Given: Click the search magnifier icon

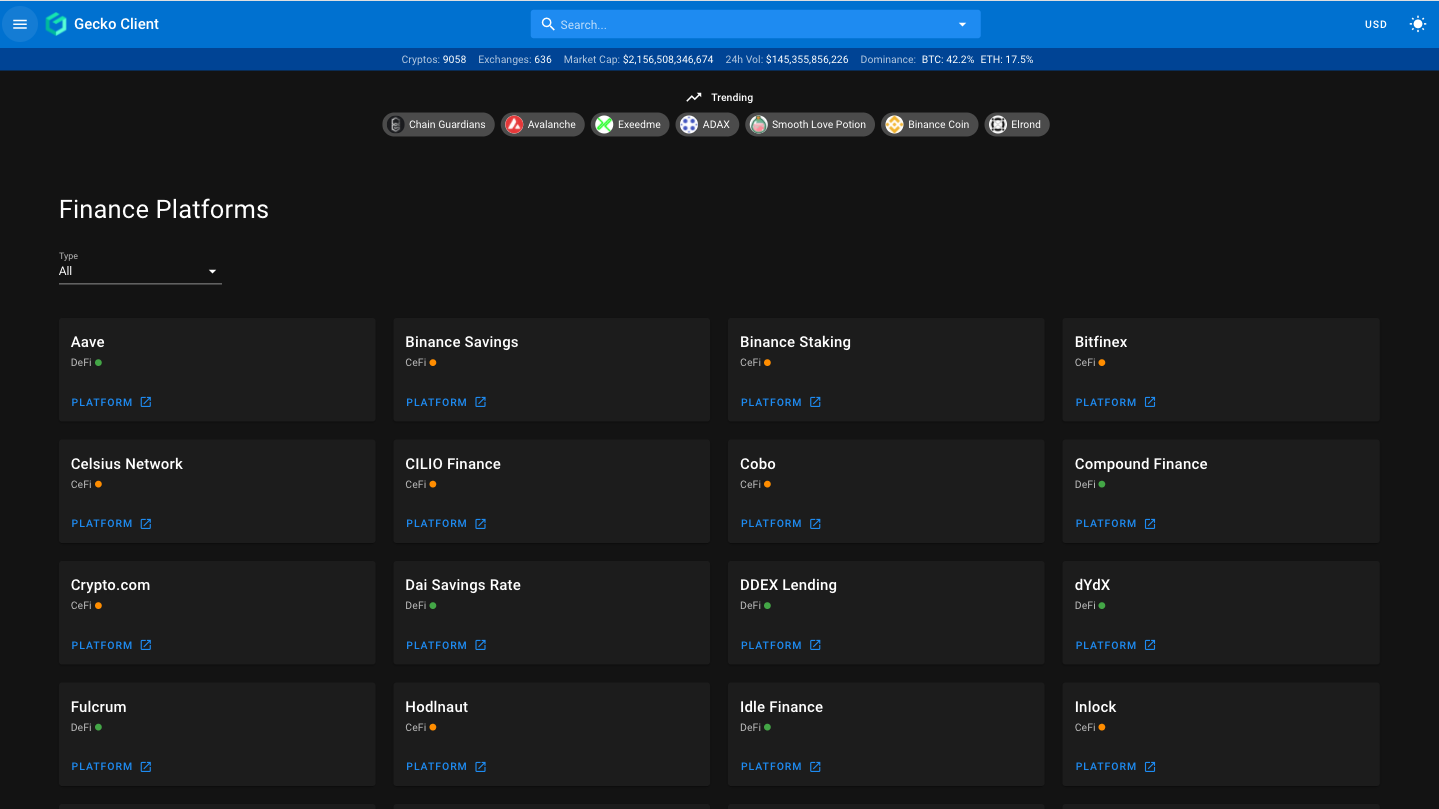Looking at the screenshot, I should coord(548,24).
